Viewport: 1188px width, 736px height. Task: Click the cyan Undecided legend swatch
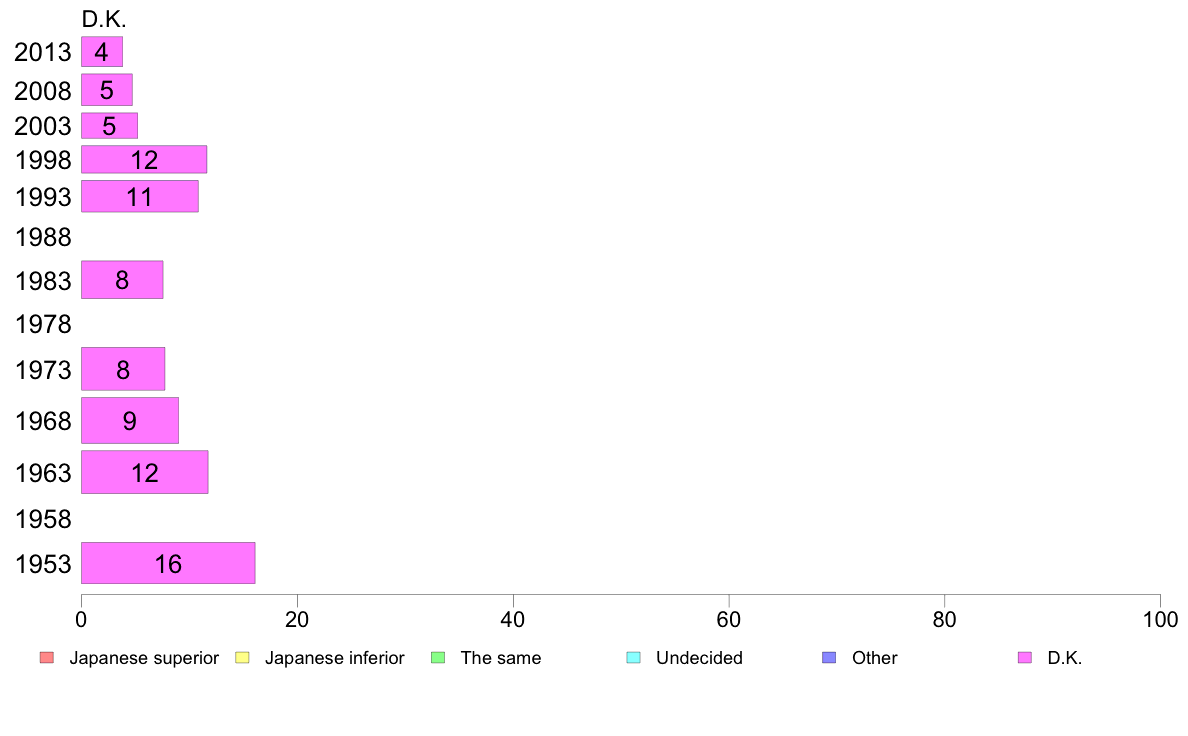pyautogui.click(x=633, y=658)
